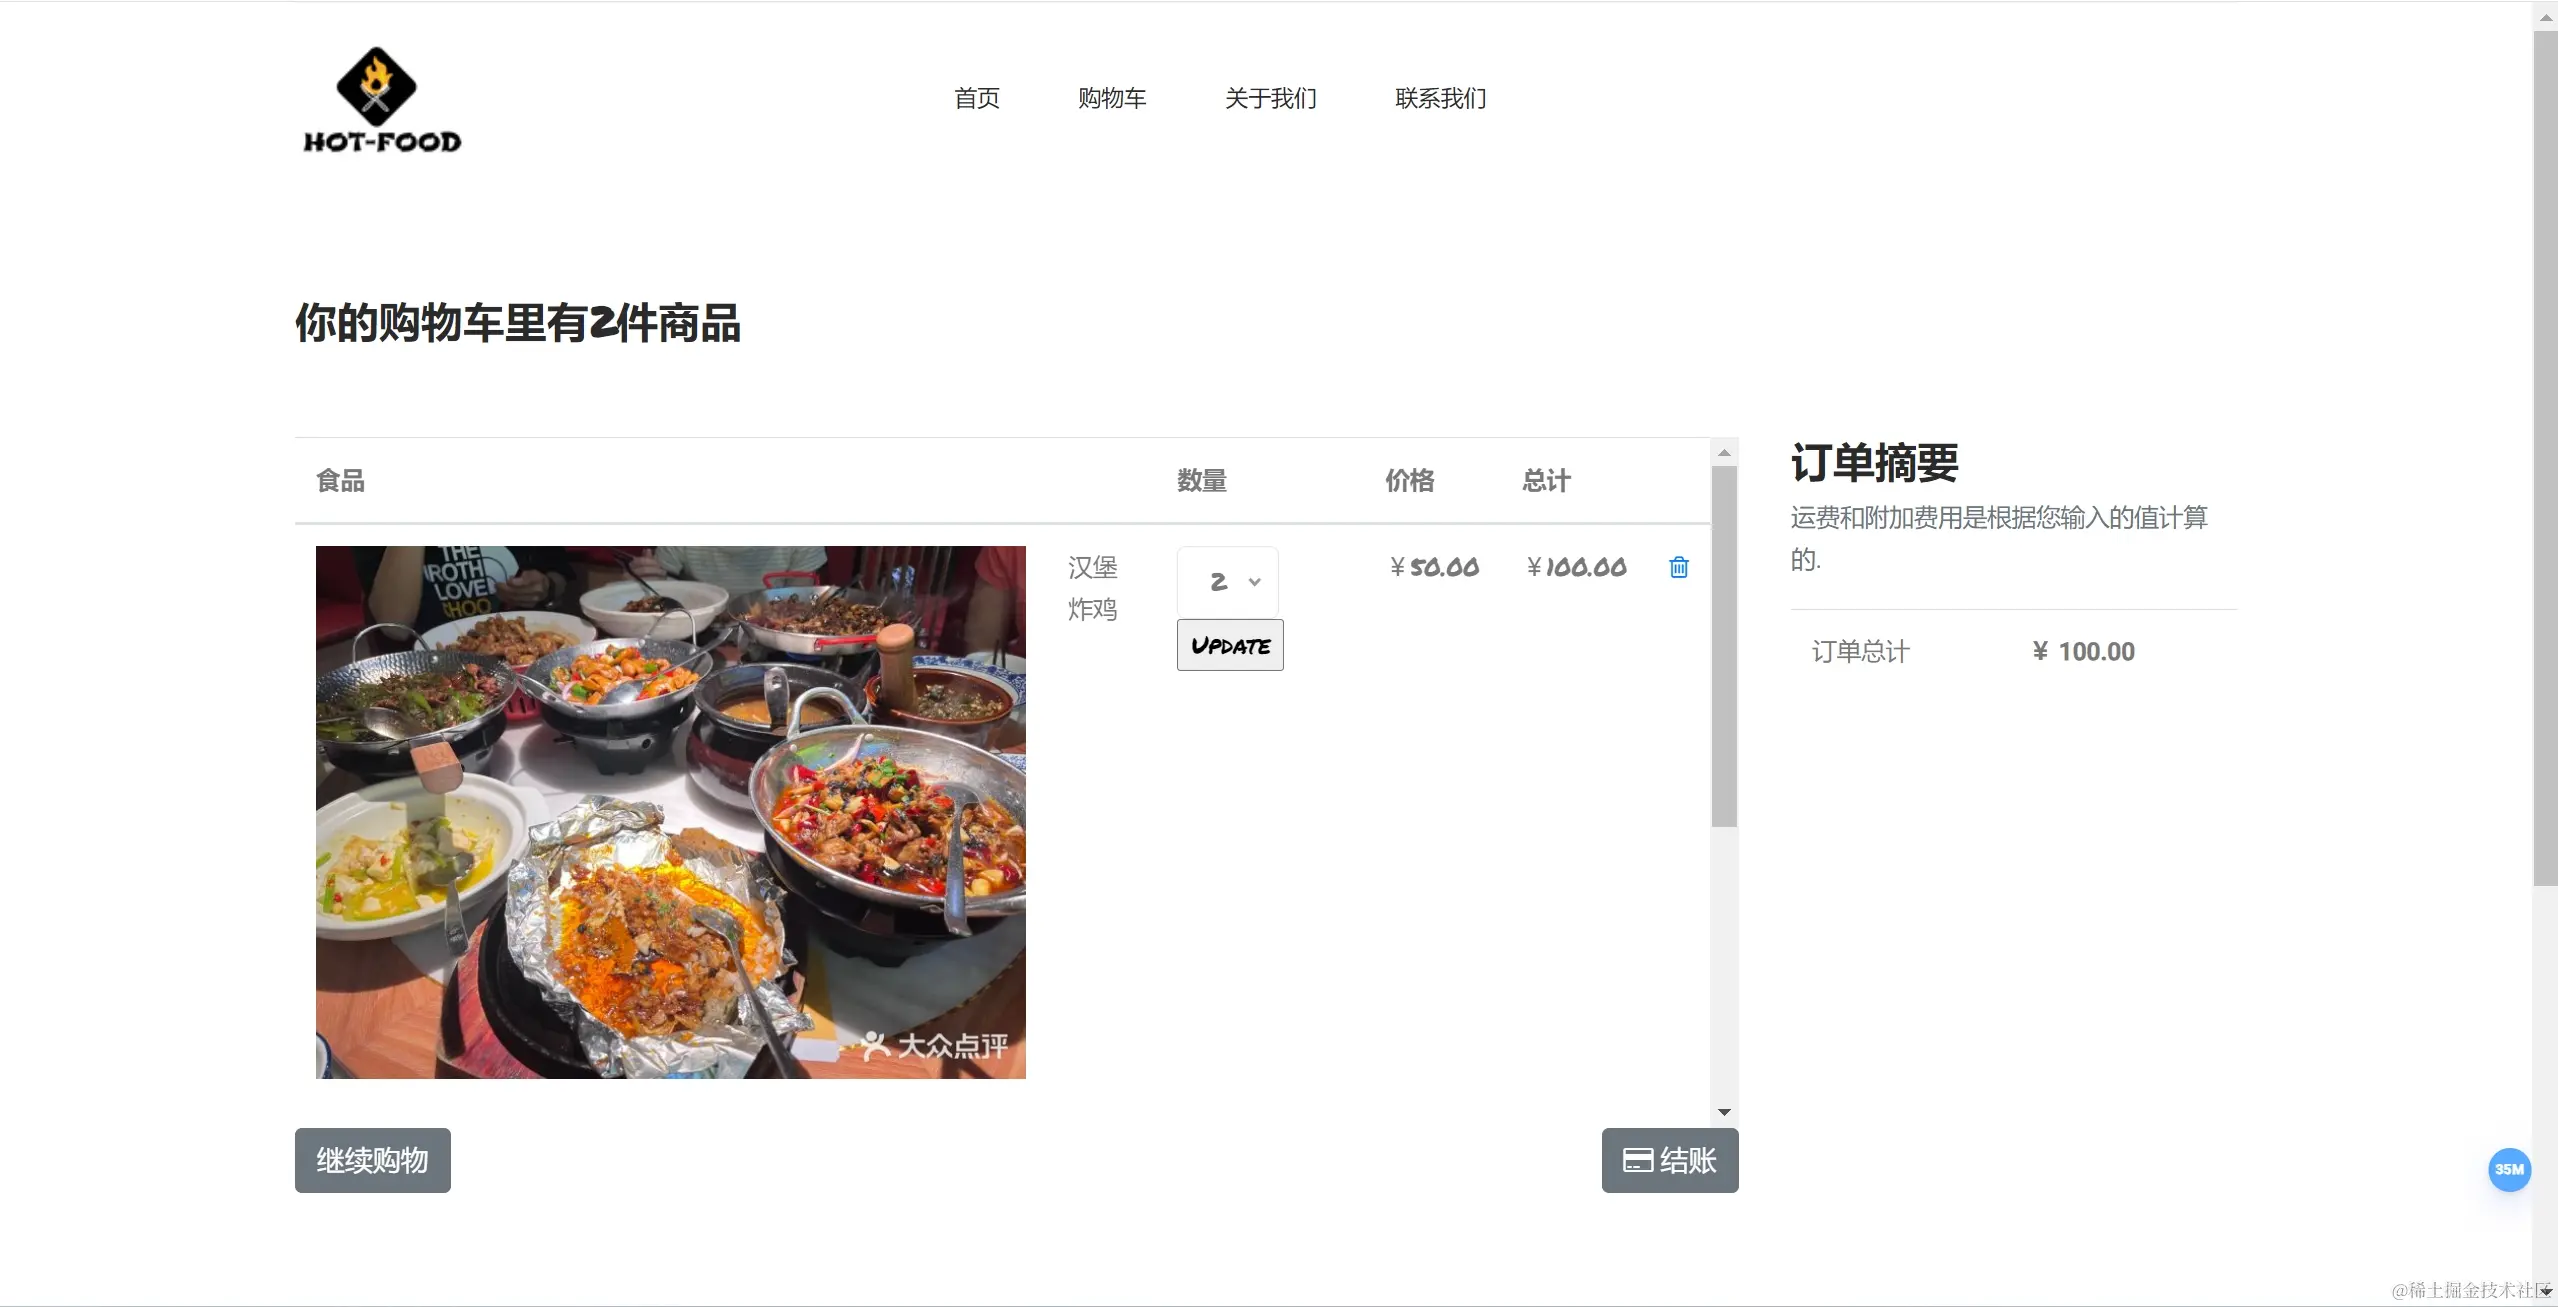Image resolution: width=2558 pixels, height=1307 pixels.
Task: Open 联系我们 page
Action: [1440, 98]
